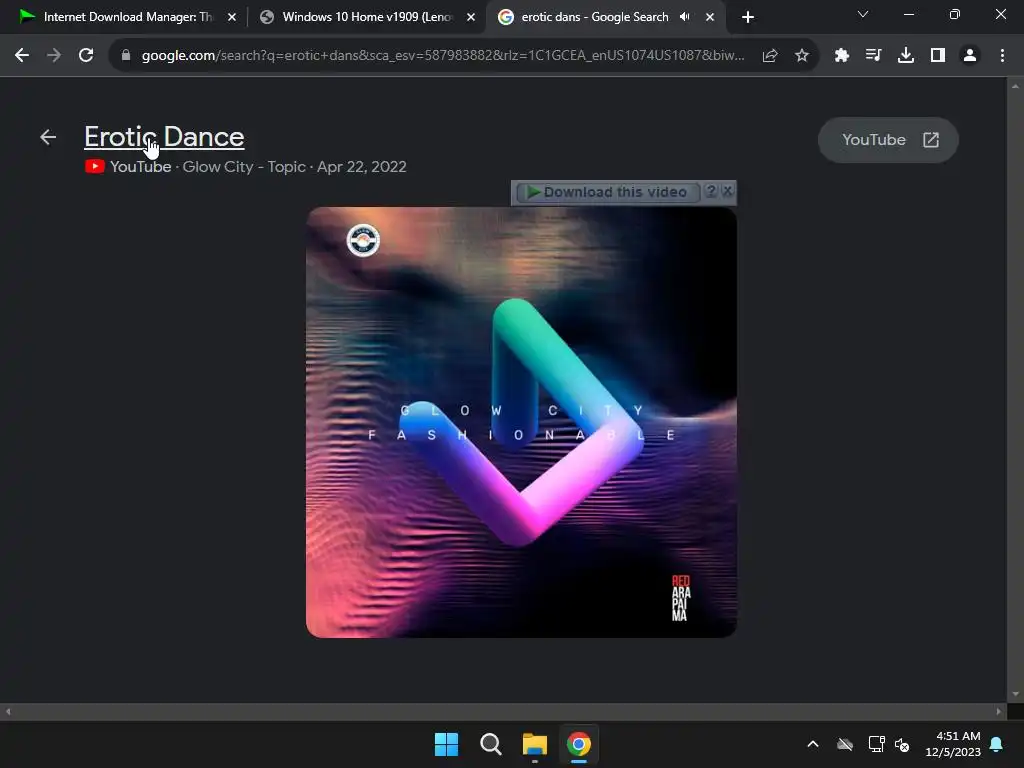Close the Google Search tab
Image resolution: width=1024 pixels, height=768 pixels.
710,17
